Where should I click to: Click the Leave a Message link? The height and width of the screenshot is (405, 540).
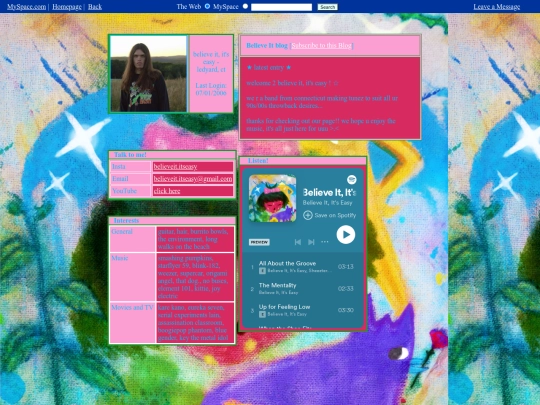pos(497,7)
